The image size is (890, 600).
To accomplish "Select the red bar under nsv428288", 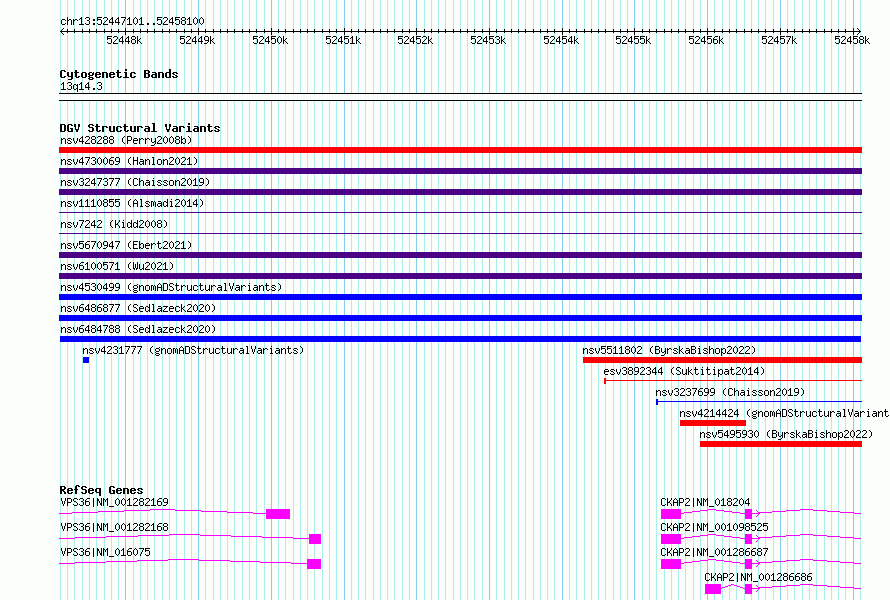I will click(460, 150).
